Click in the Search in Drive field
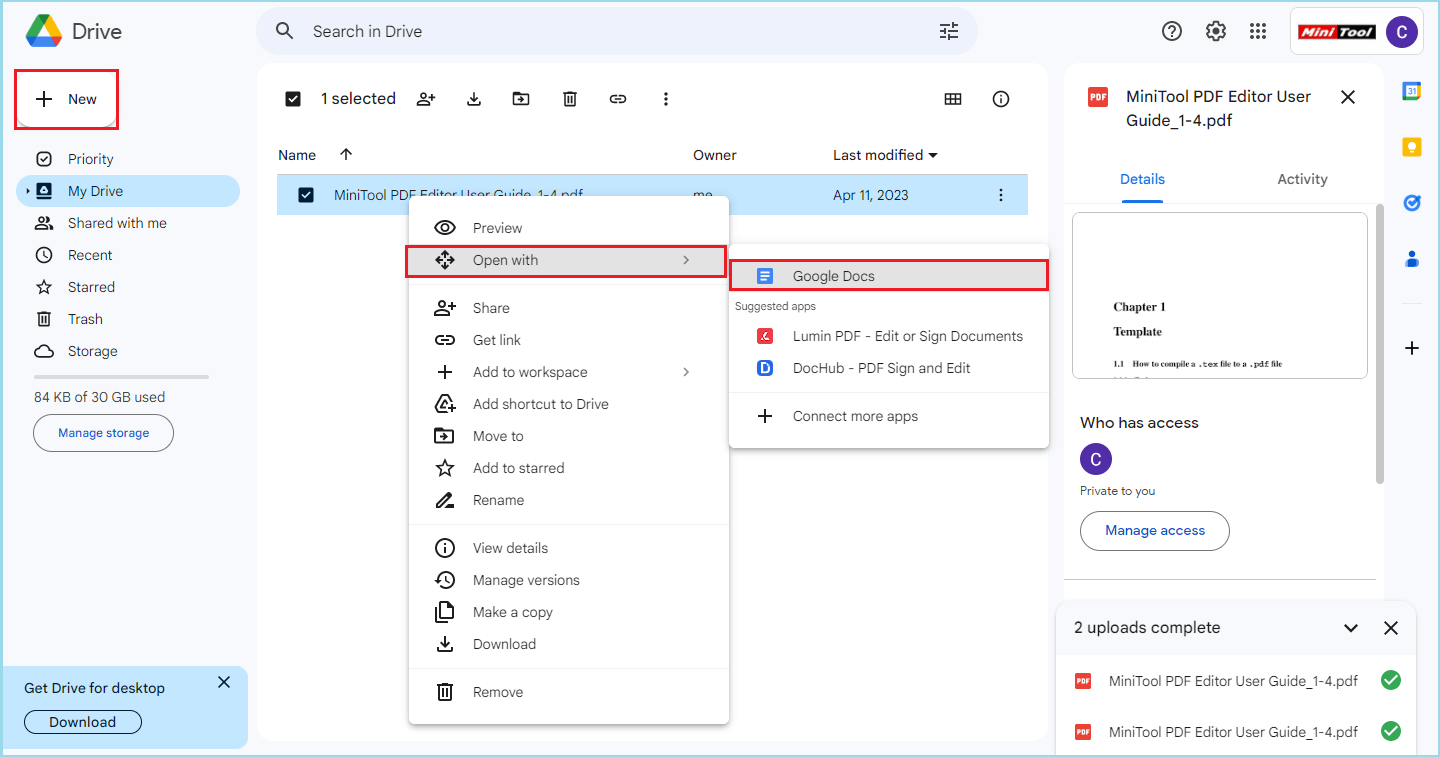 click(617, 31)
